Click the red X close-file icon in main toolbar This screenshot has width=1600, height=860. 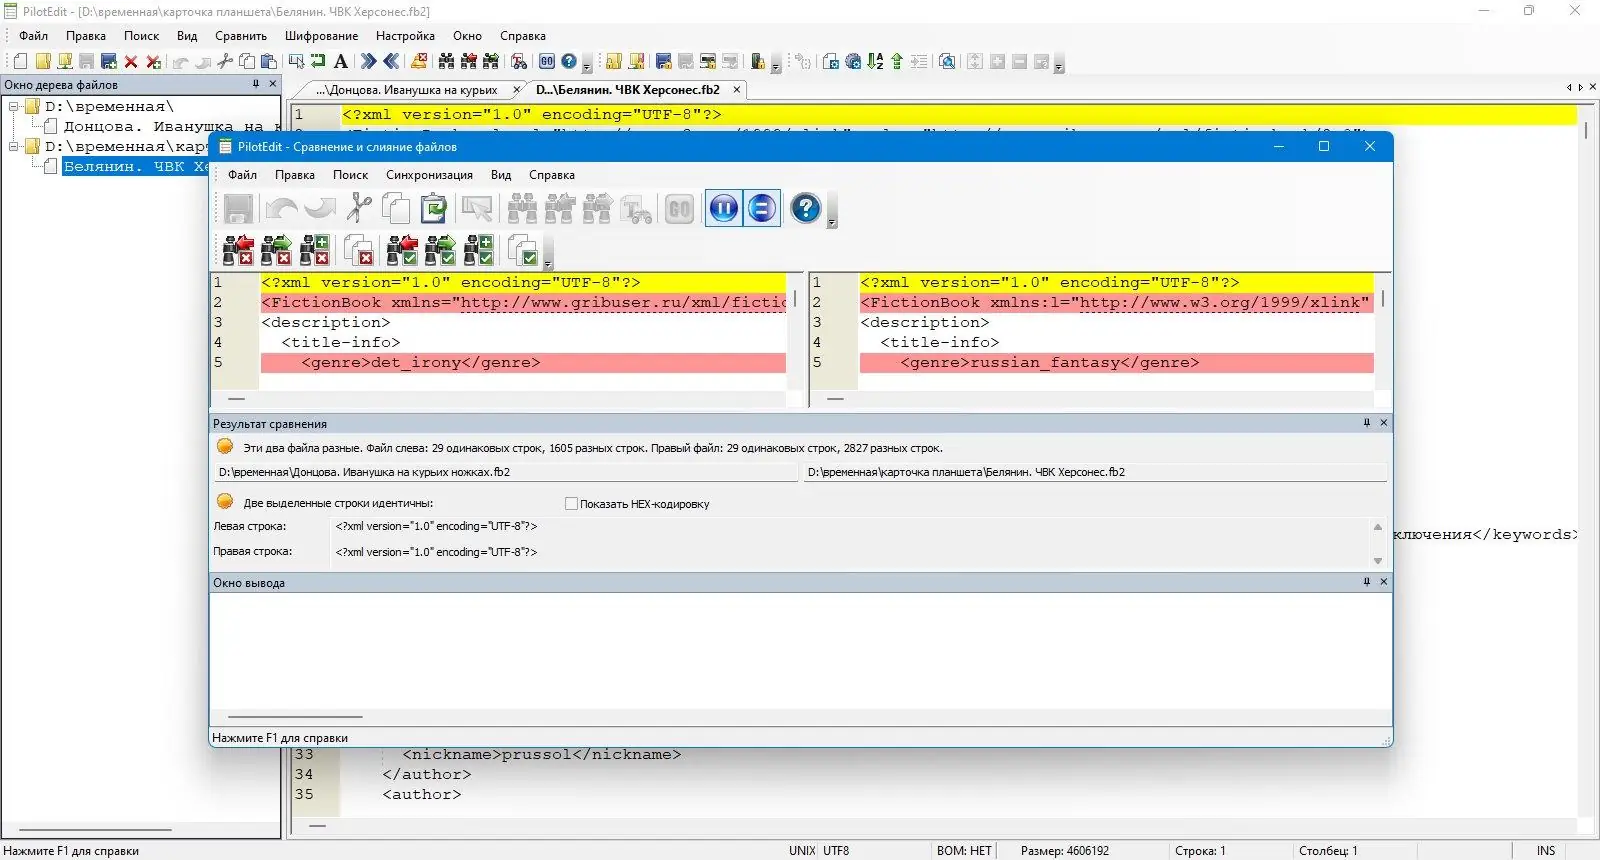[x=131, y=62]
